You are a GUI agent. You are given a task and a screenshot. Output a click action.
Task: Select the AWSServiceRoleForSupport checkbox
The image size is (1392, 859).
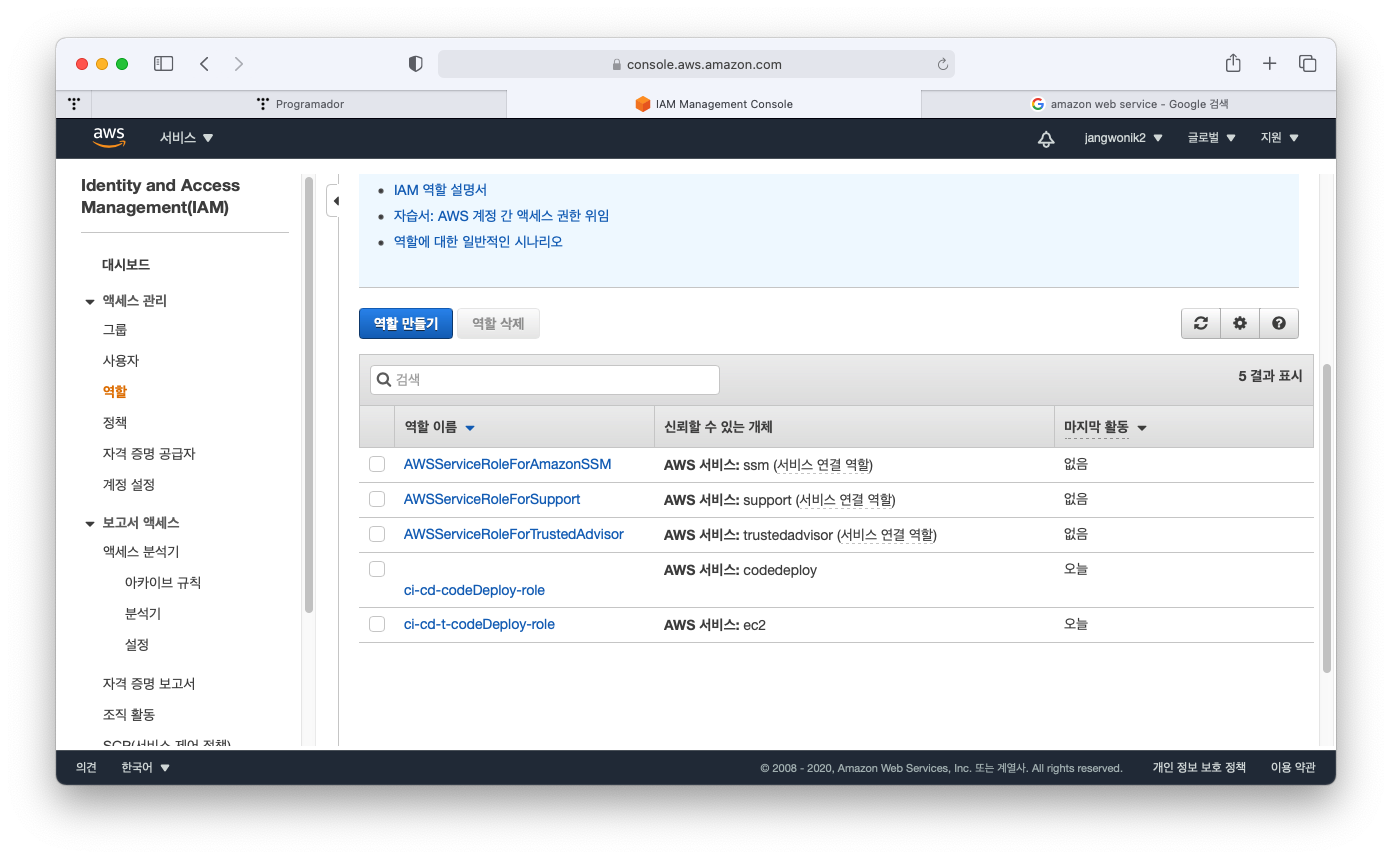(377, 499)
